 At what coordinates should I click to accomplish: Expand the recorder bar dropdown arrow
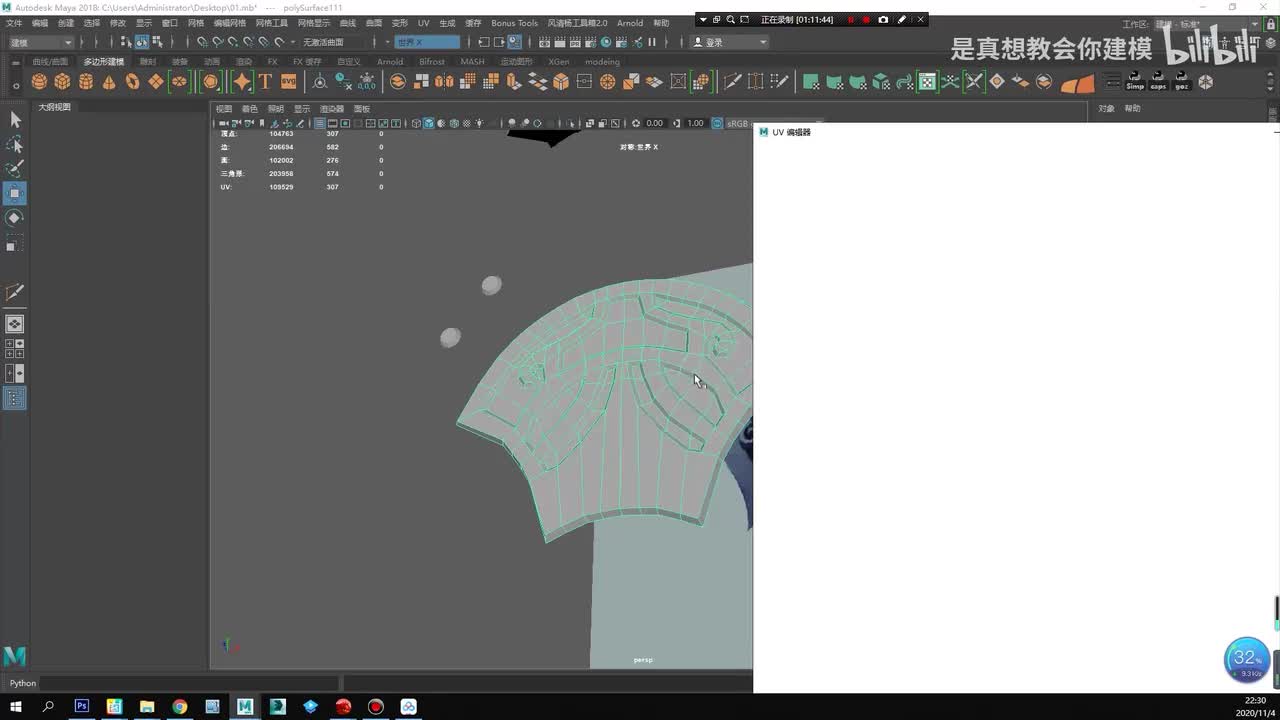703,19
